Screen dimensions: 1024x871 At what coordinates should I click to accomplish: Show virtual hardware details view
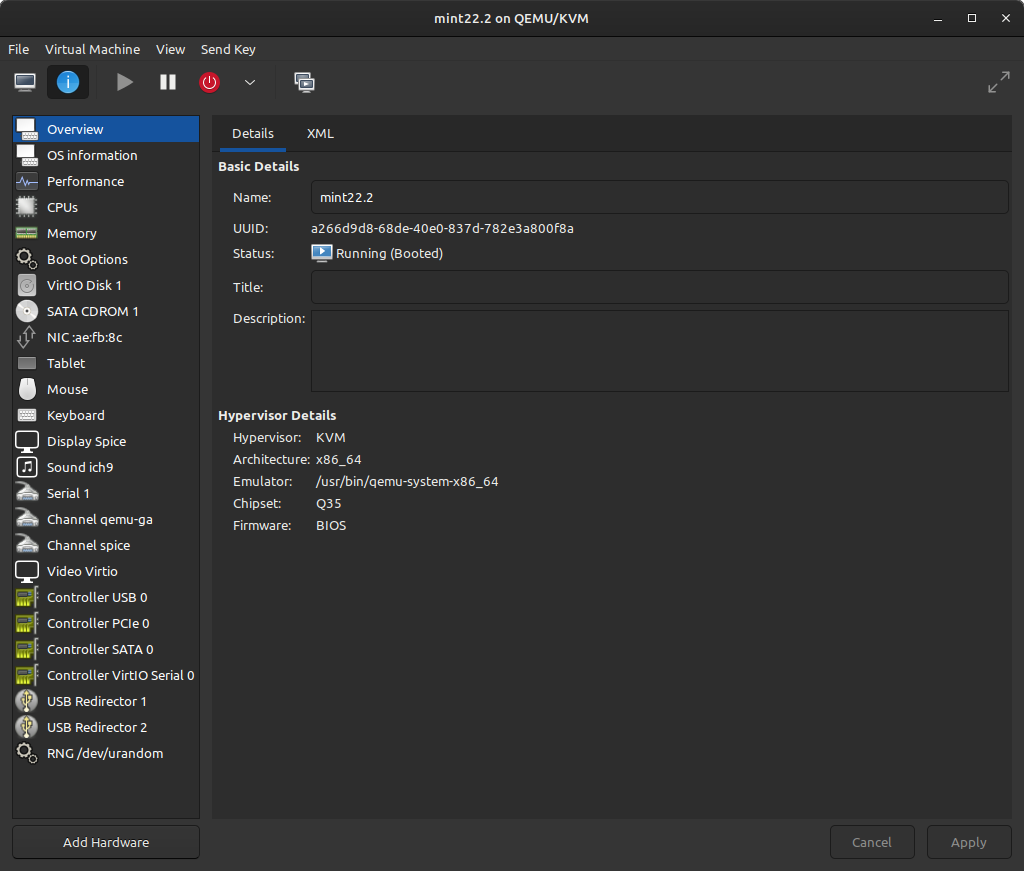tap(68, 82)
